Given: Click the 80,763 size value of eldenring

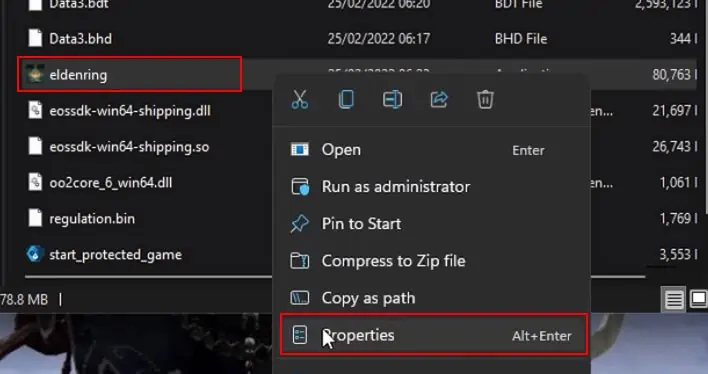Looking at the screenshot, I should 671,75.
